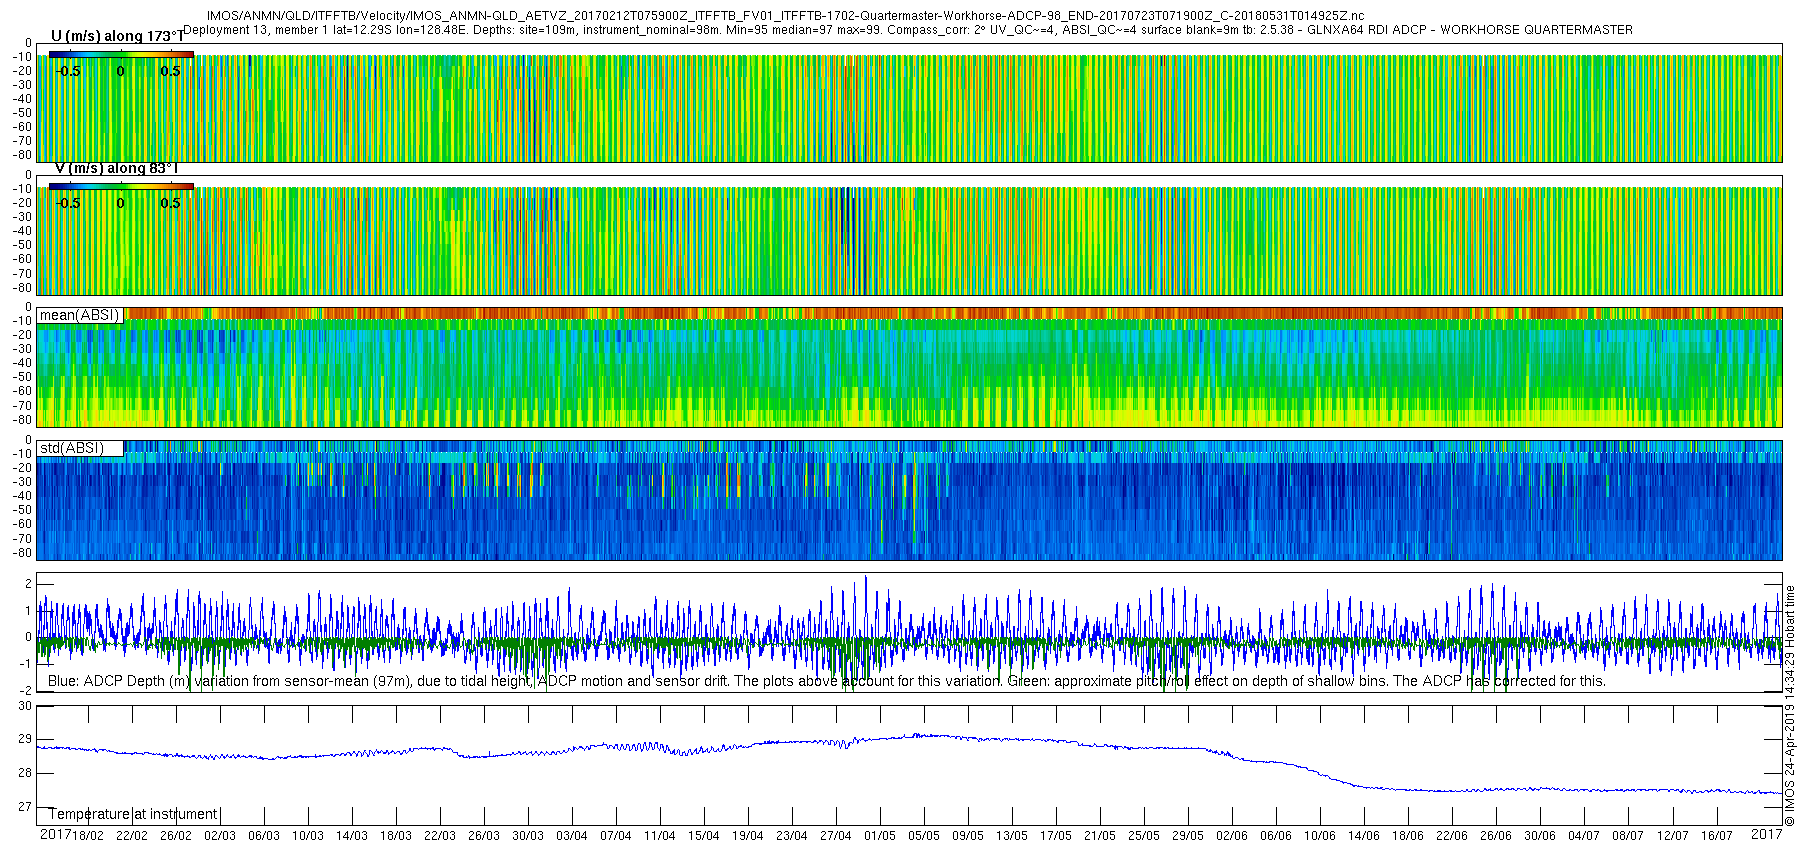
Task: Click the 22/06 date tick label
Action: [1452, 836]
